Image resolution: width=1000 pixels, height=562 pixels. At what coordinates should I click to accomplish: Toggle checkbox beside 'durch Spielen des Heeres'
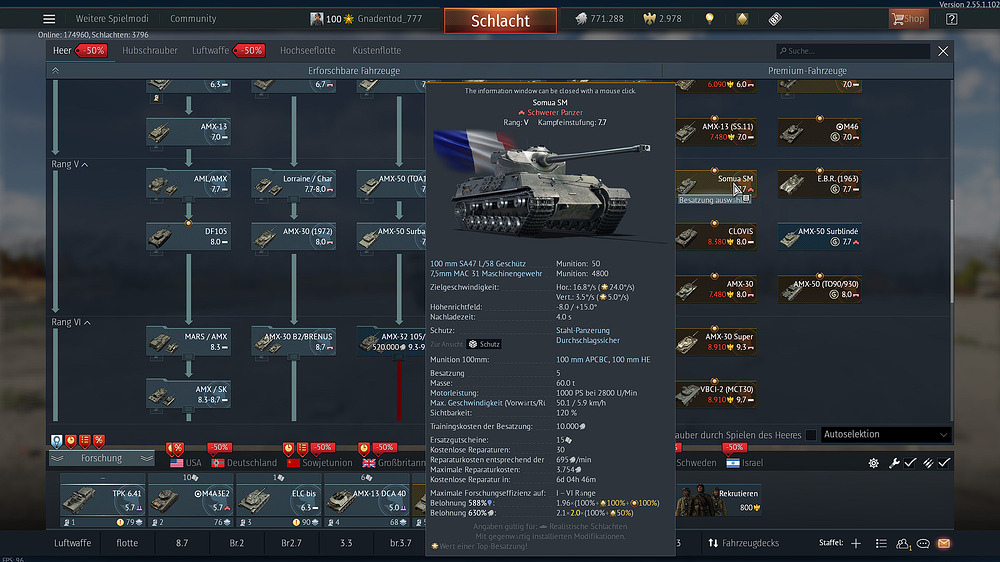811,435
